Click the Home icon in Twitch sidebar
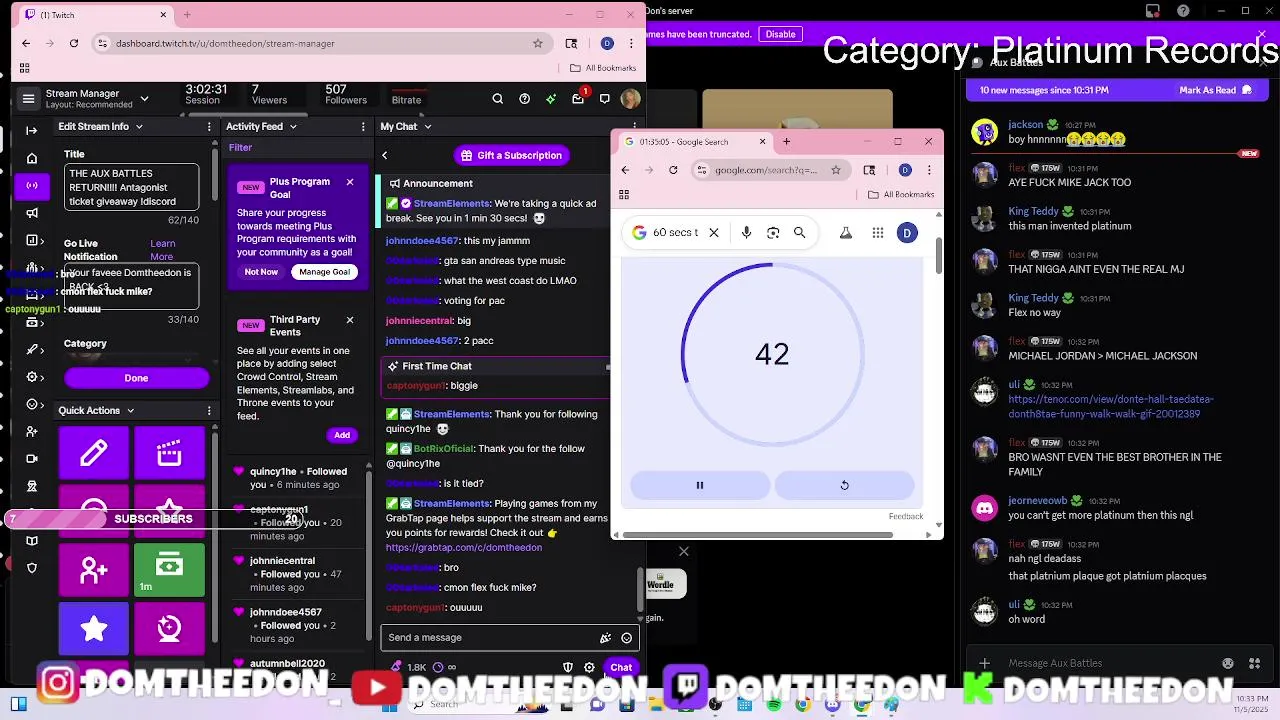 [31, 158]
